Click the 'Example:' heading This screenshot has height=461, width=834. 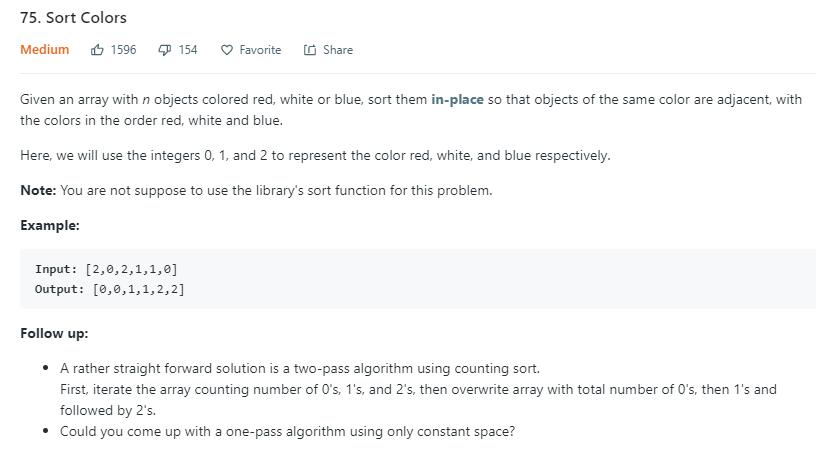[50, 226]
